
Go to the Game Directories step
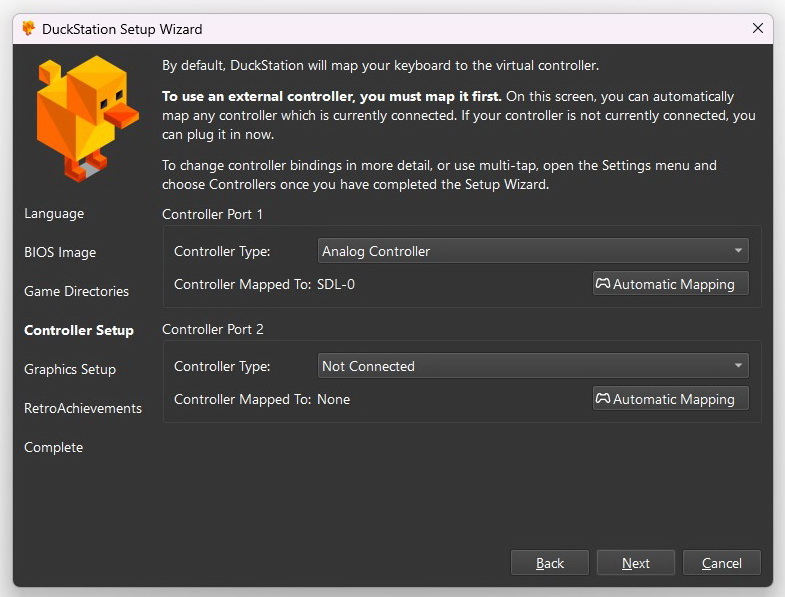(77, 291)
